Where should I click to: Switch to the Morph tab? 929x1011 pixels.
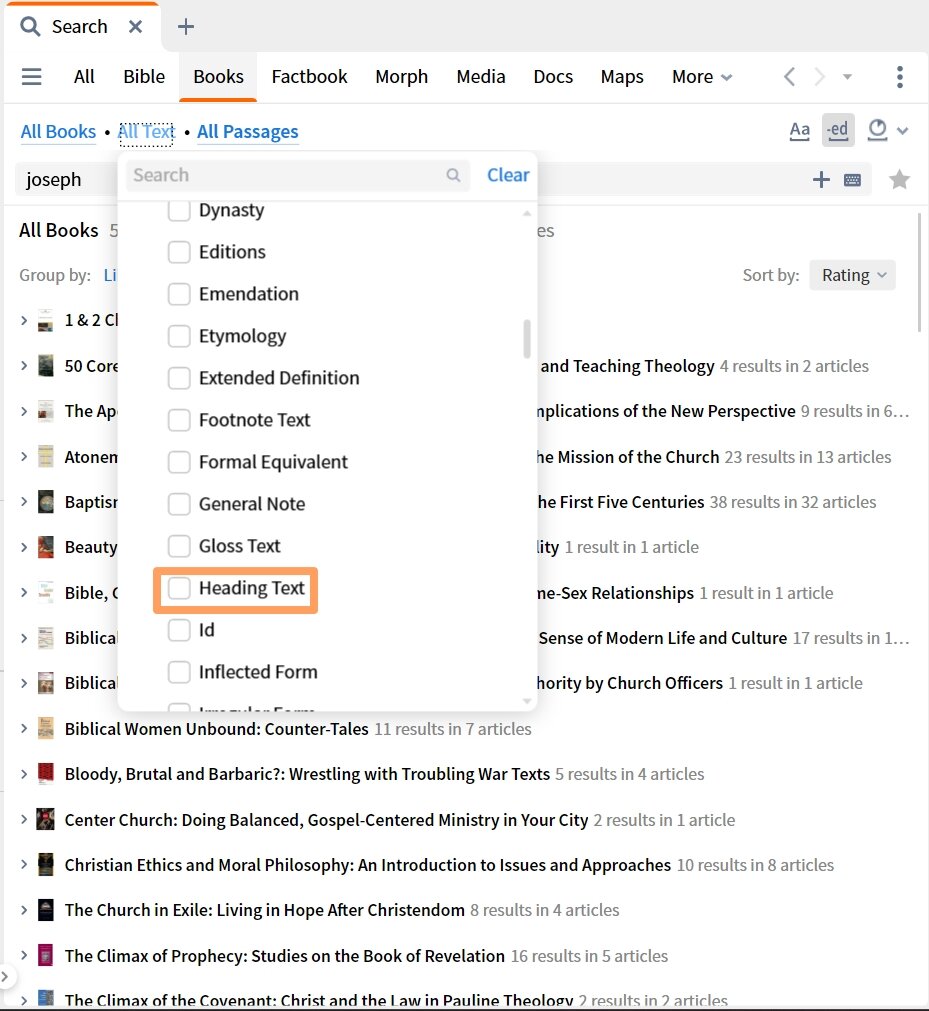click(x=401, y=77)
